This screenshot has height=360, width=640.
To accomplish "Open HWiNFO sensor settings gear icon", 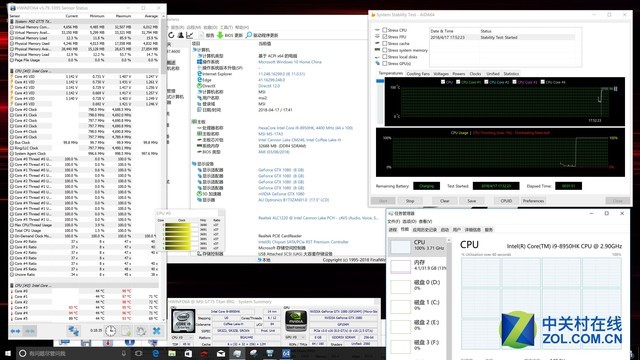I will 141,331.
